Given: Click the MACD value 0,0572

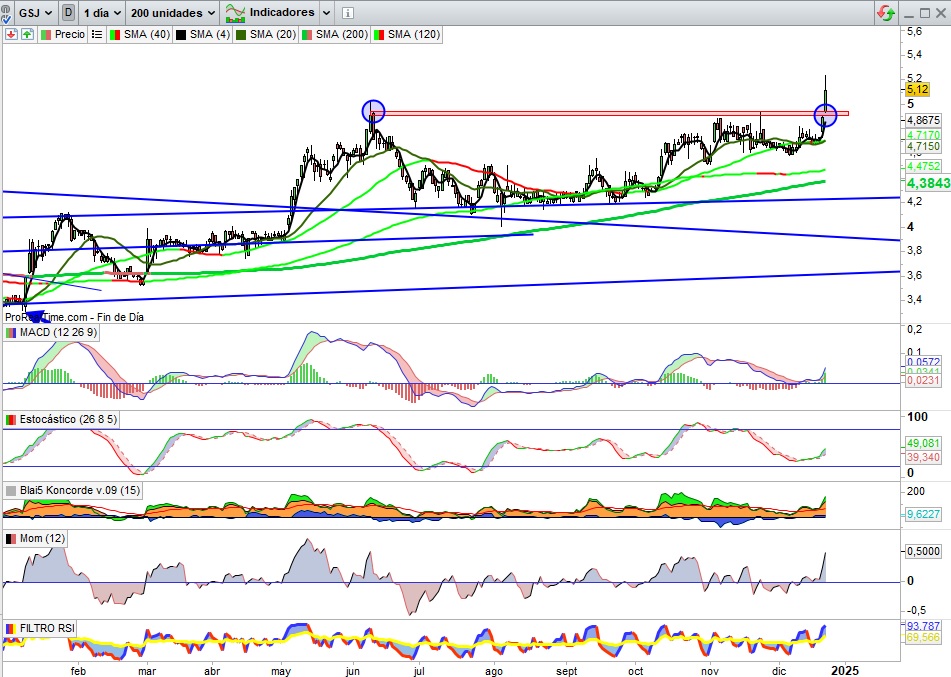Looking at the screenshot, I should 923,362.
